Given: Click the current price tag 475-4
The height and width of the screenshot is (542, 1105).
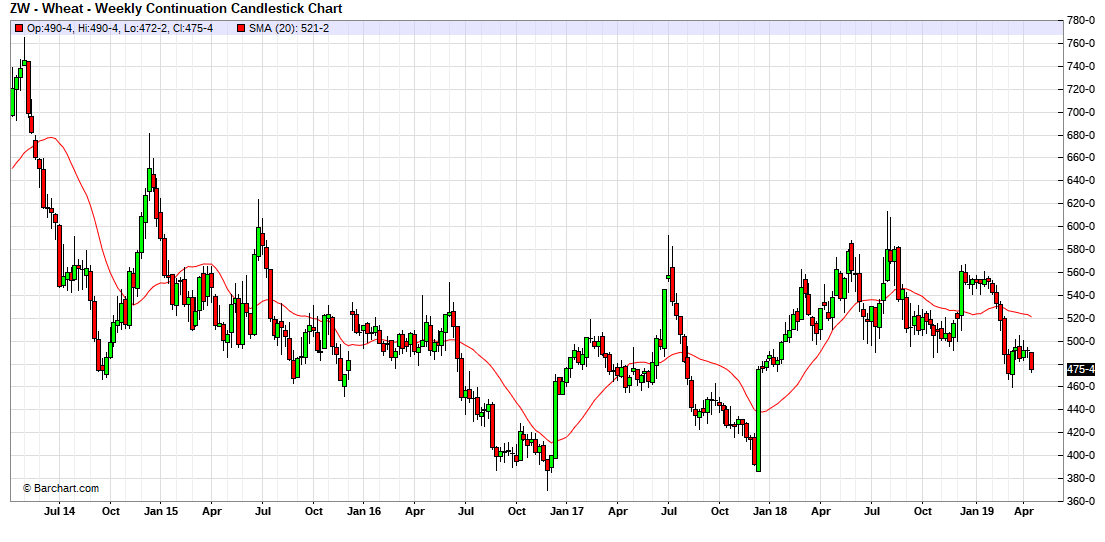Looking at the screenshot, I should click(1080, 370).
